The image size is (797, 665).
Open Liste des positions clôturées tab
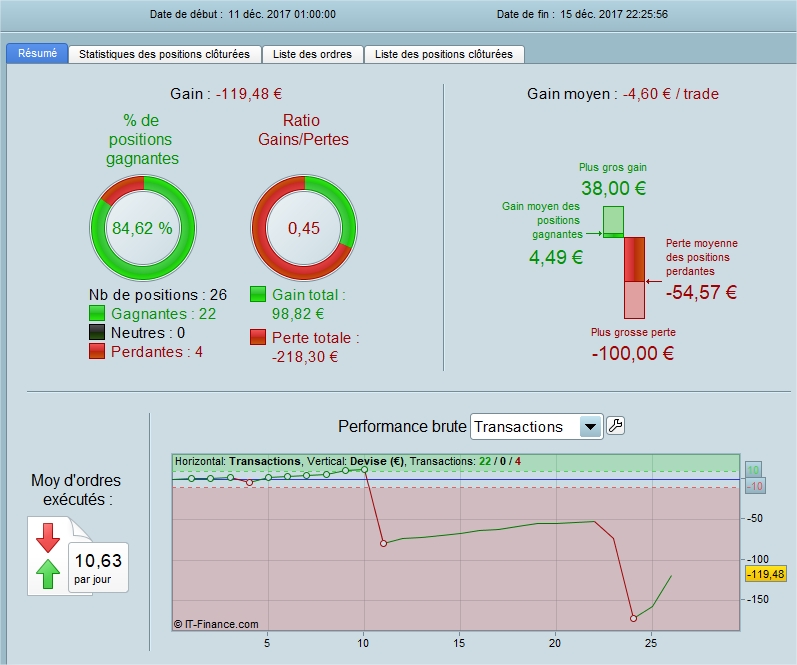tap(444, 54)
